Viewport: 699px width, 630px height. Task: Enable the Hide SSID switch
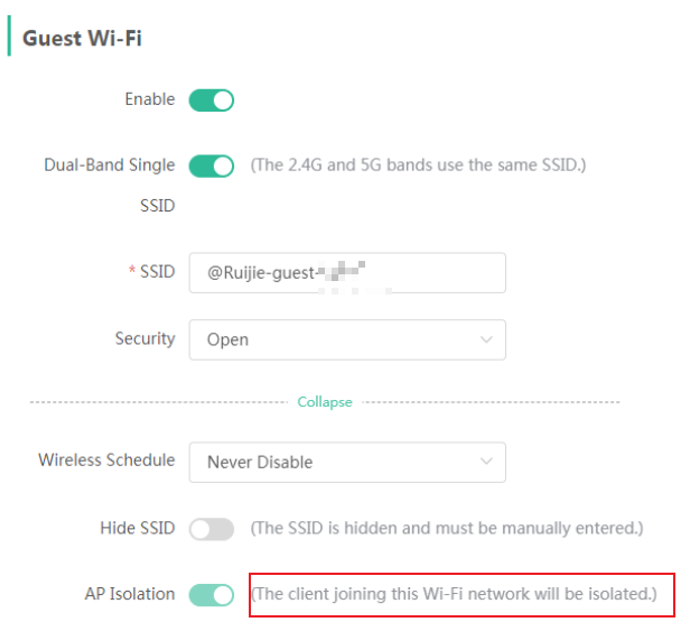tap(211, 529)
